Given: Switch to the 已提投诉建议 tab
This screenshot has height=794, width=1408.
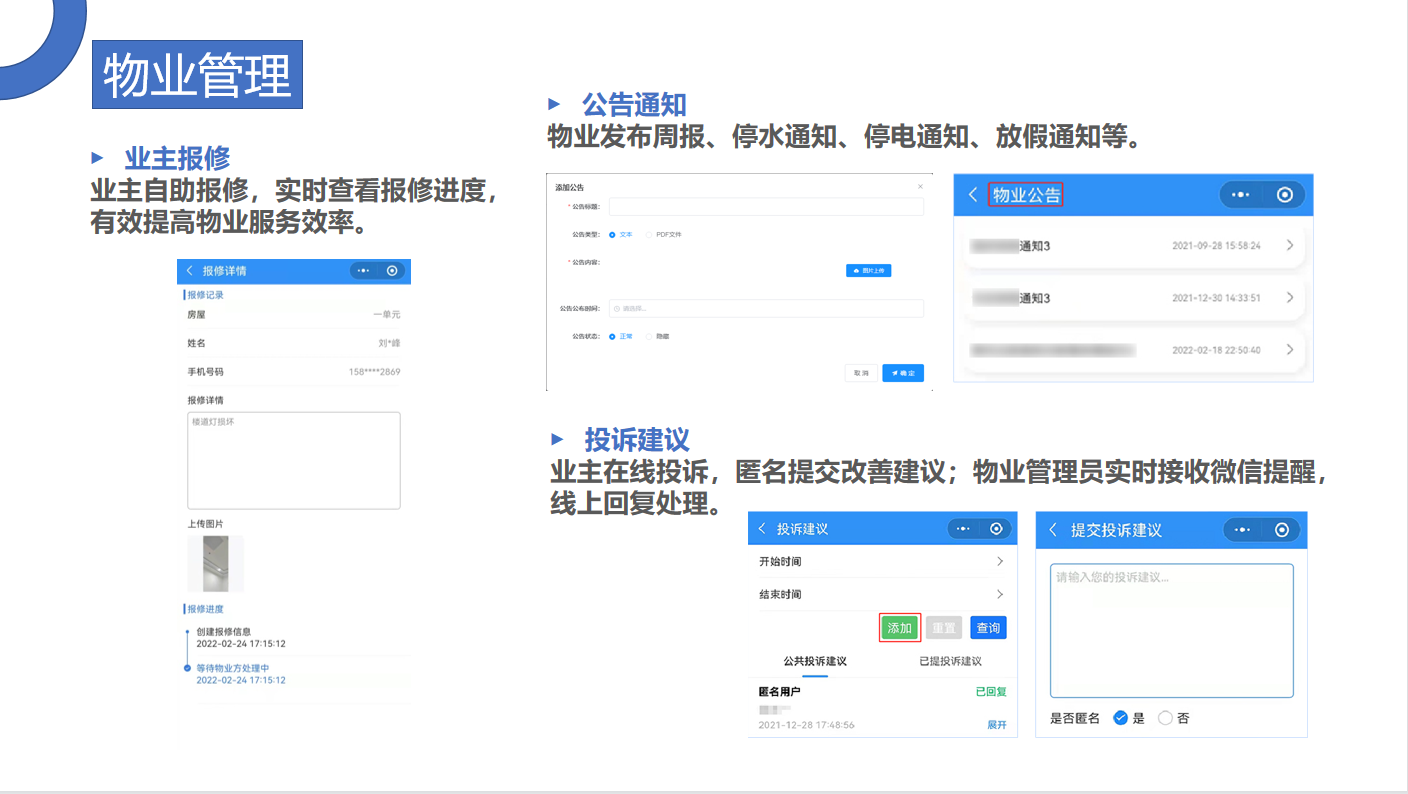Looking at the screenshot, I should 950,661.
